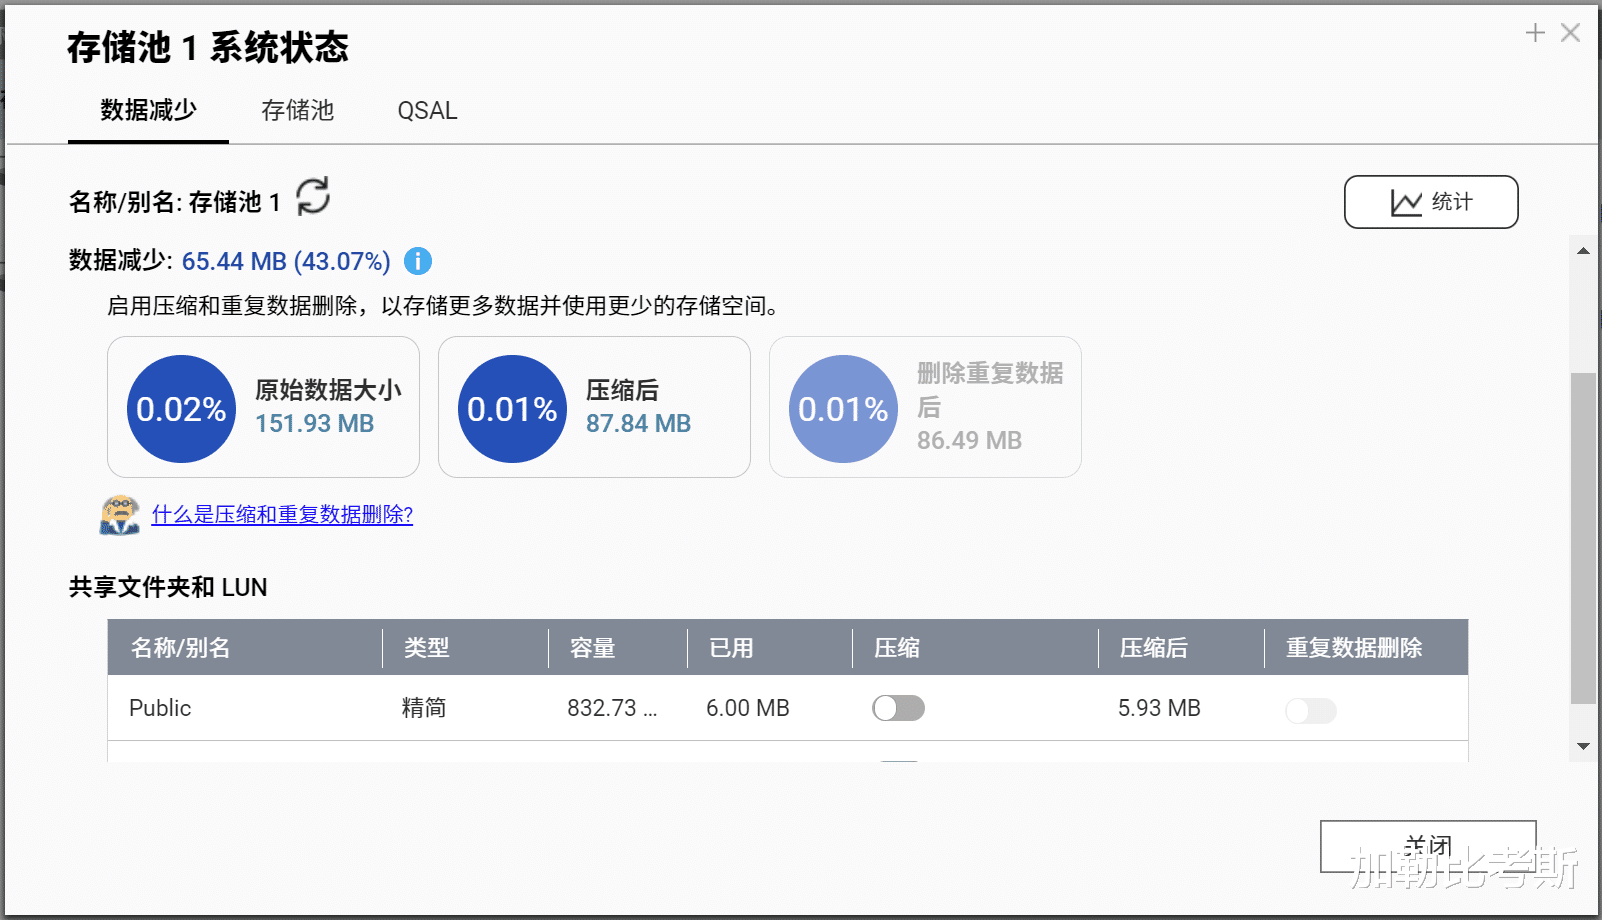Select the 0.02% original data size circle
The image size is (1602, 920).
181,408
